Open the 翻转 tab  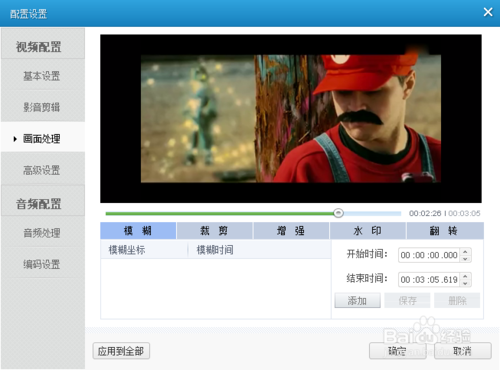tap(445, 231)
